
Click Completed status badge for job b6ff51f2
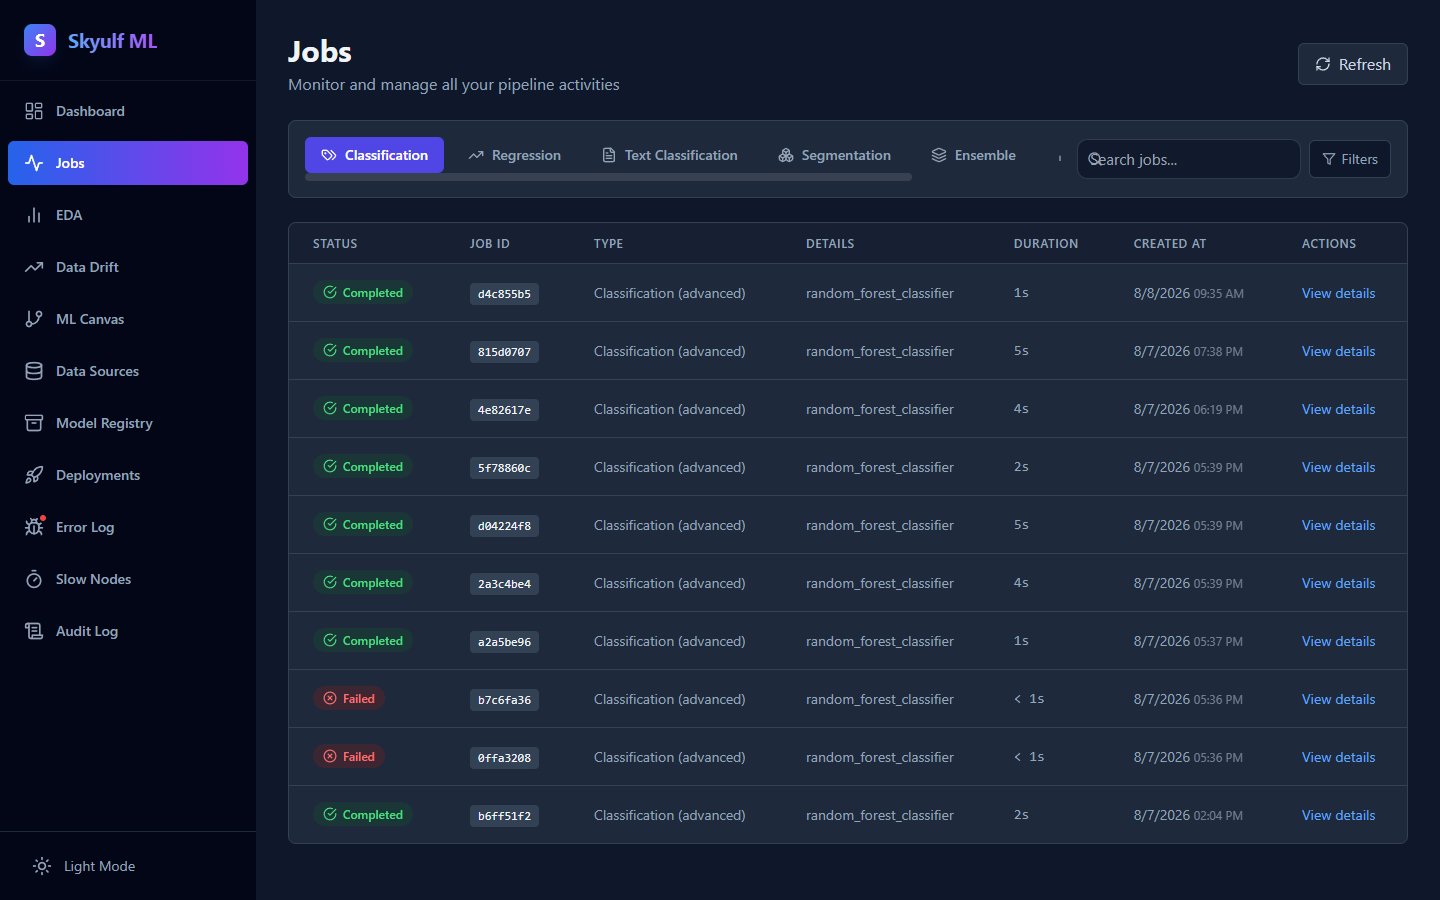(363, 815)
